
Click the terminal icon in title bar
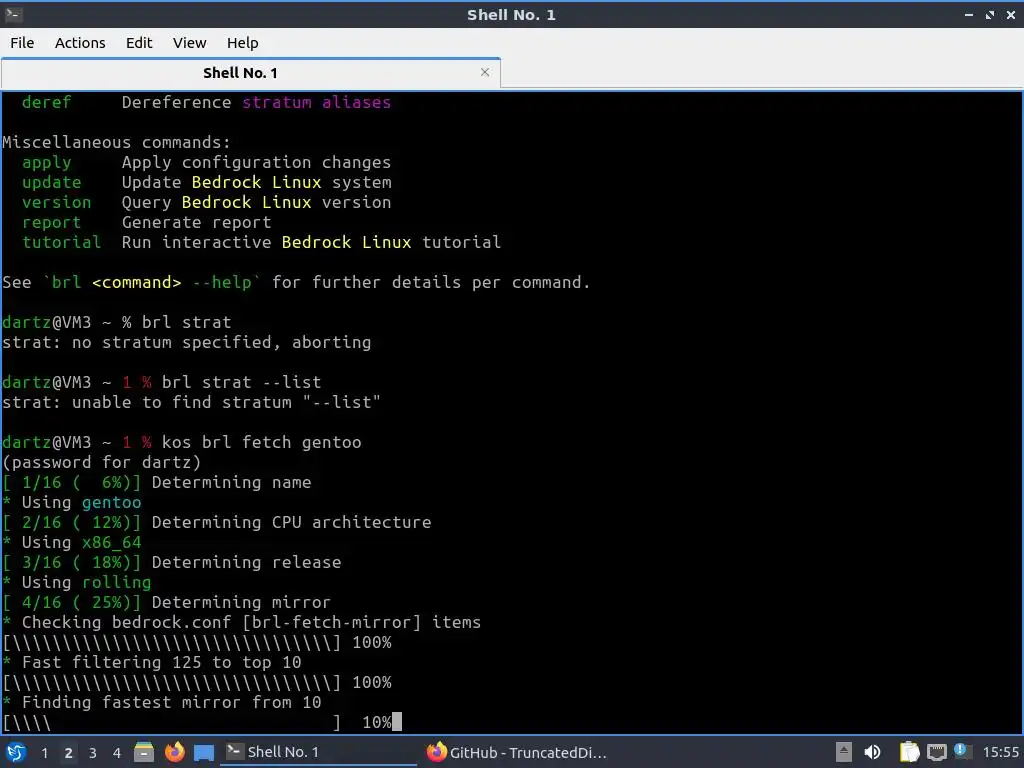pyautogui.click(x=14, y=14)
